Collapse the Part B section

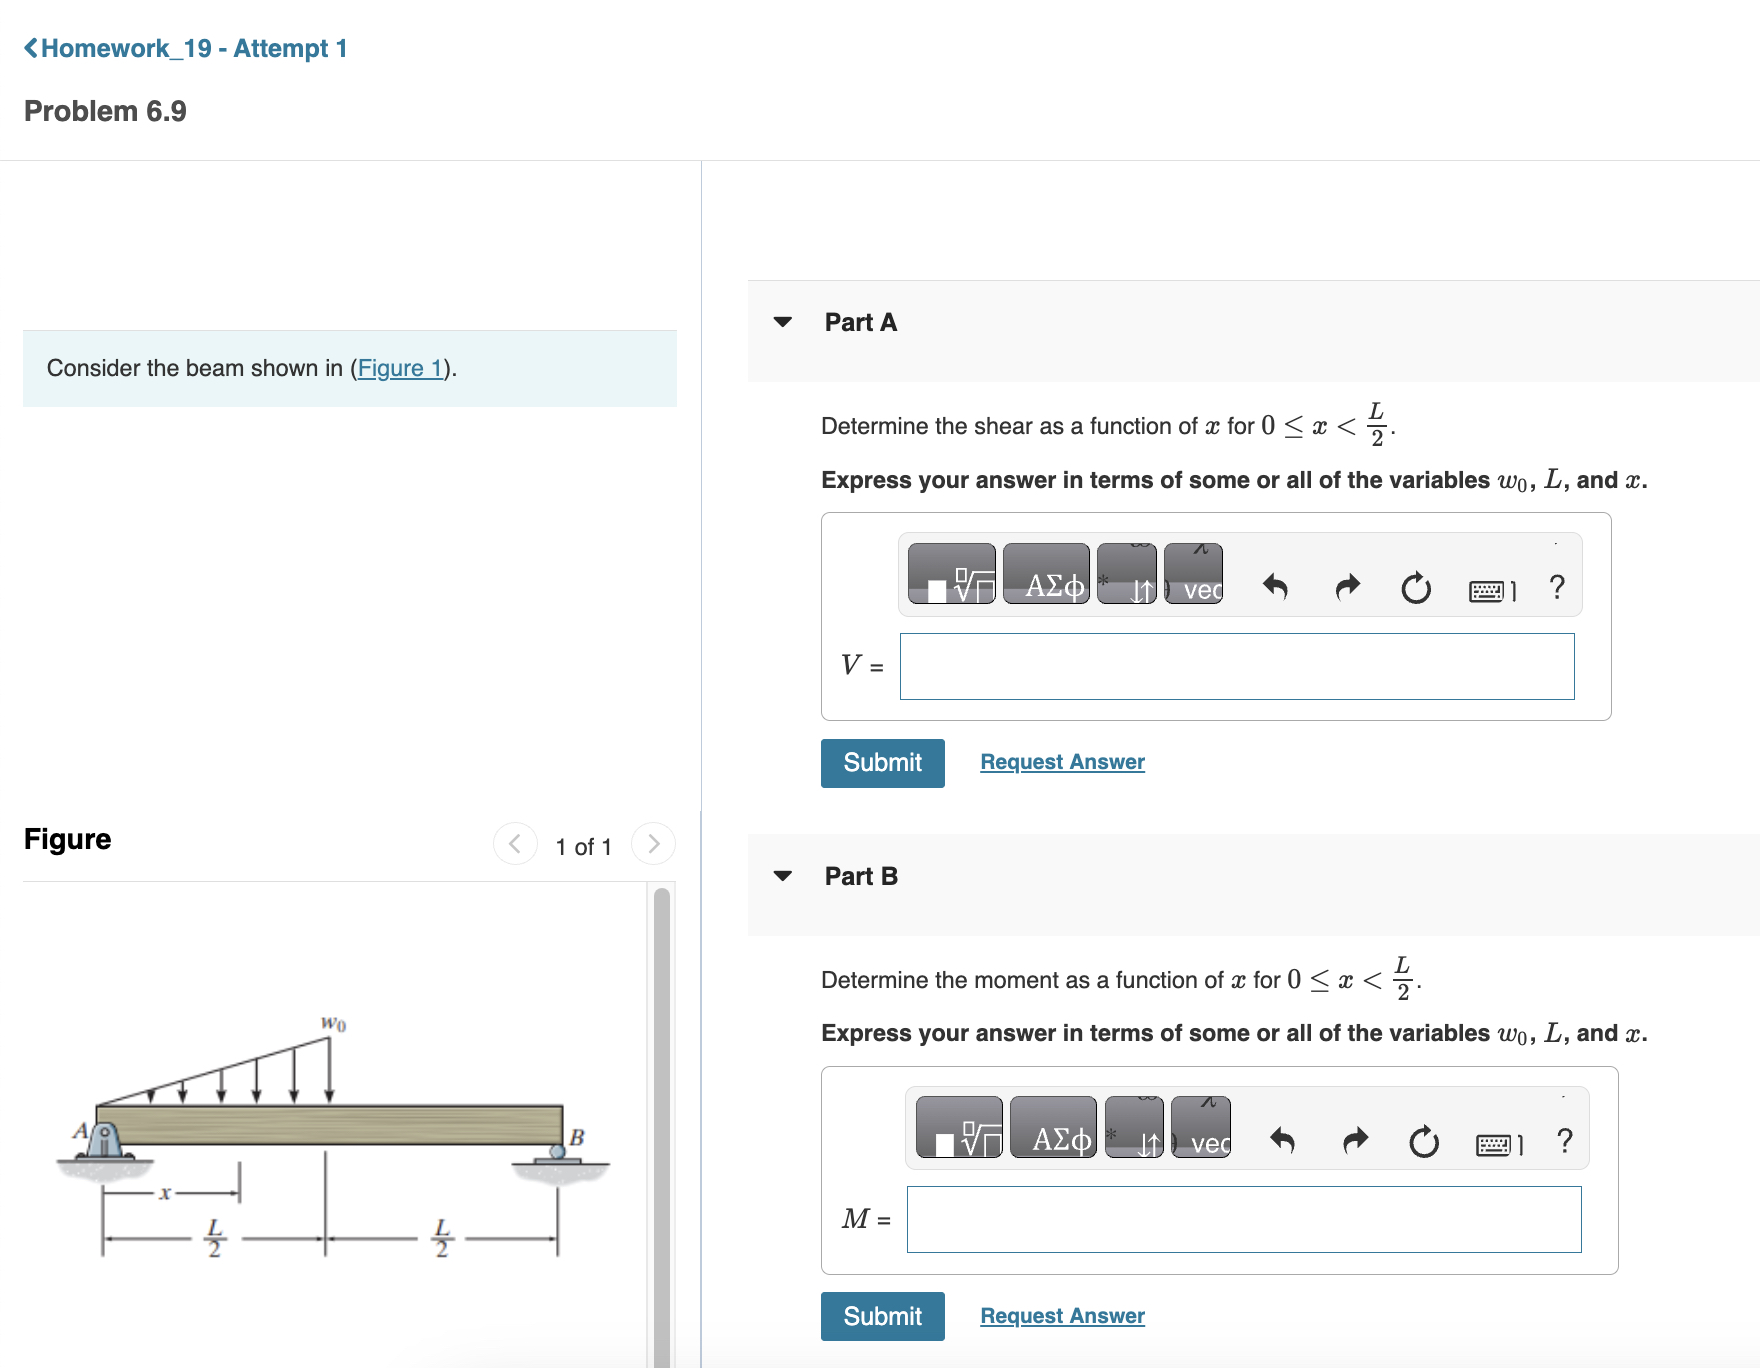[x=783, y=875]
